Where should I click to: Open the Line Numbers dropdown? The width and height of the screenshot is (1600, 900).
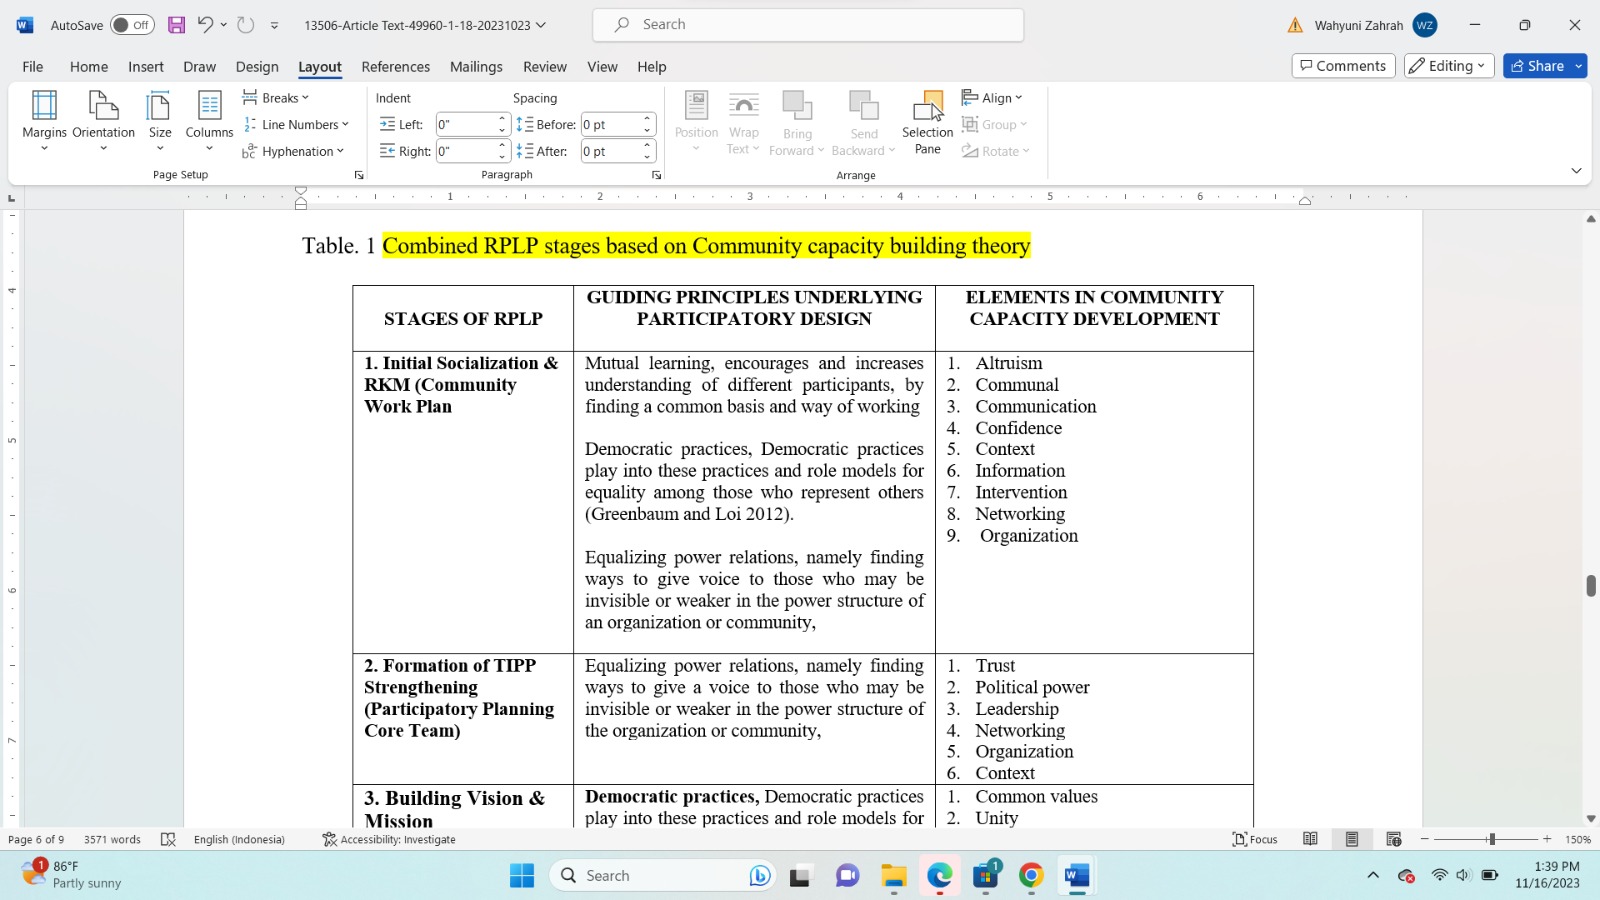(x=296, y=125)
